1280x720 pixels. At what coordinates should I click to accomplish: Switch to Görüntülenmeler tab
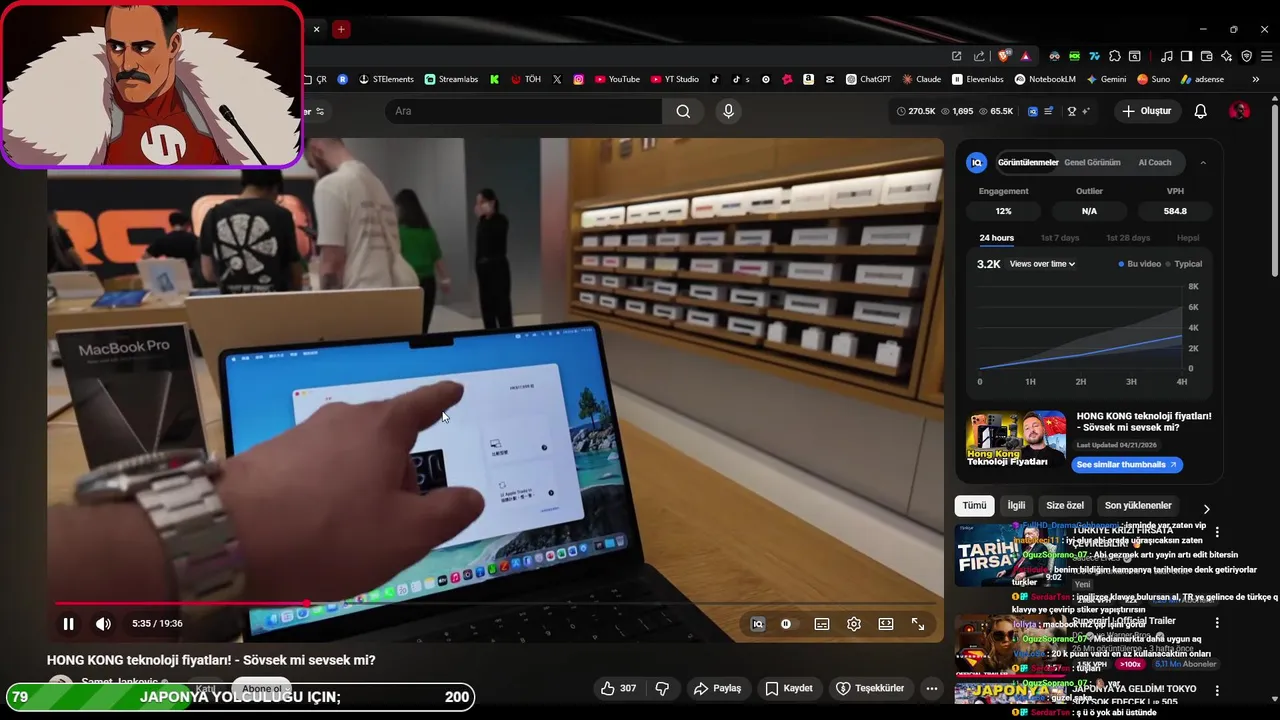(x=1028, y=162)
